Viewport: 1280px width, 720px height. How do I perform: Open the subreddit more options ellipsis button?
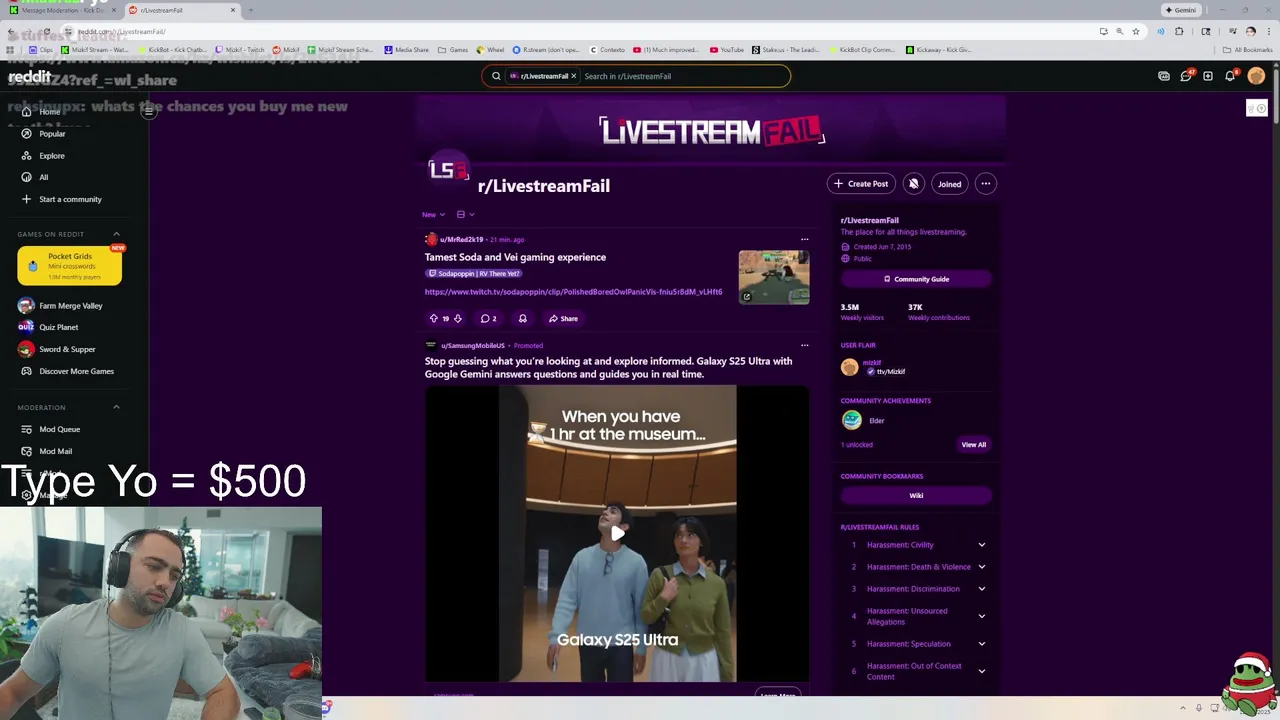[985, 183]
